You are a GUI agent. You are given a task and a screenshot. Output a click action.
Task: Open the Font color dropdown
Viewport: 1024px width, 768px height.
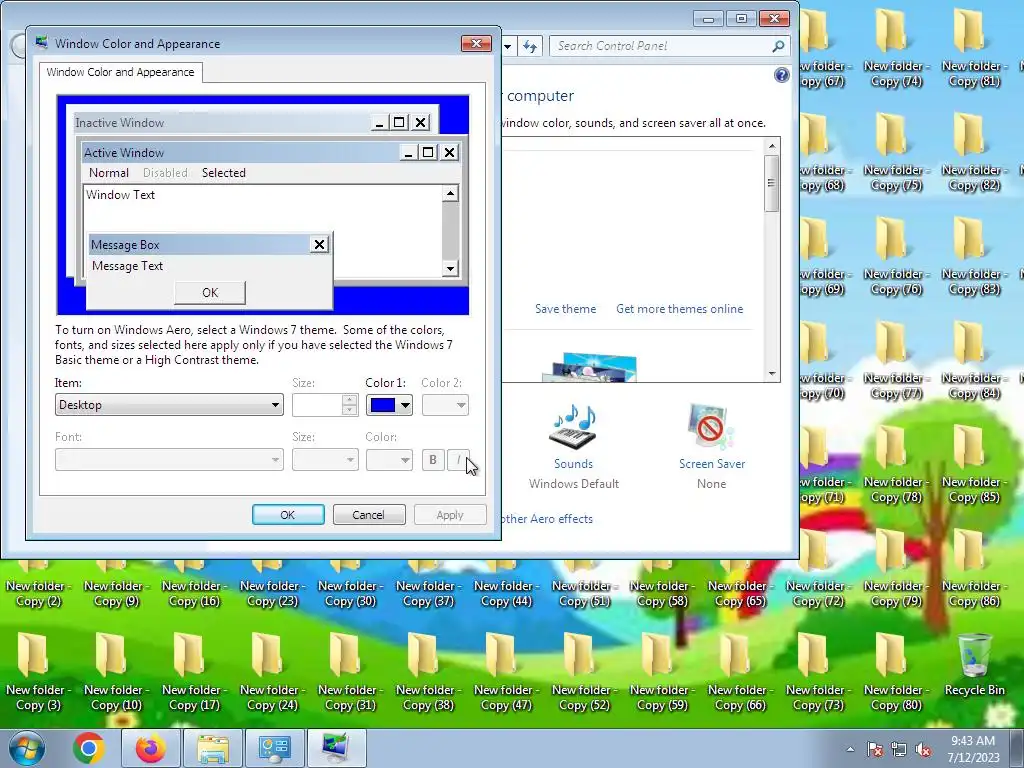click(389, 460)
